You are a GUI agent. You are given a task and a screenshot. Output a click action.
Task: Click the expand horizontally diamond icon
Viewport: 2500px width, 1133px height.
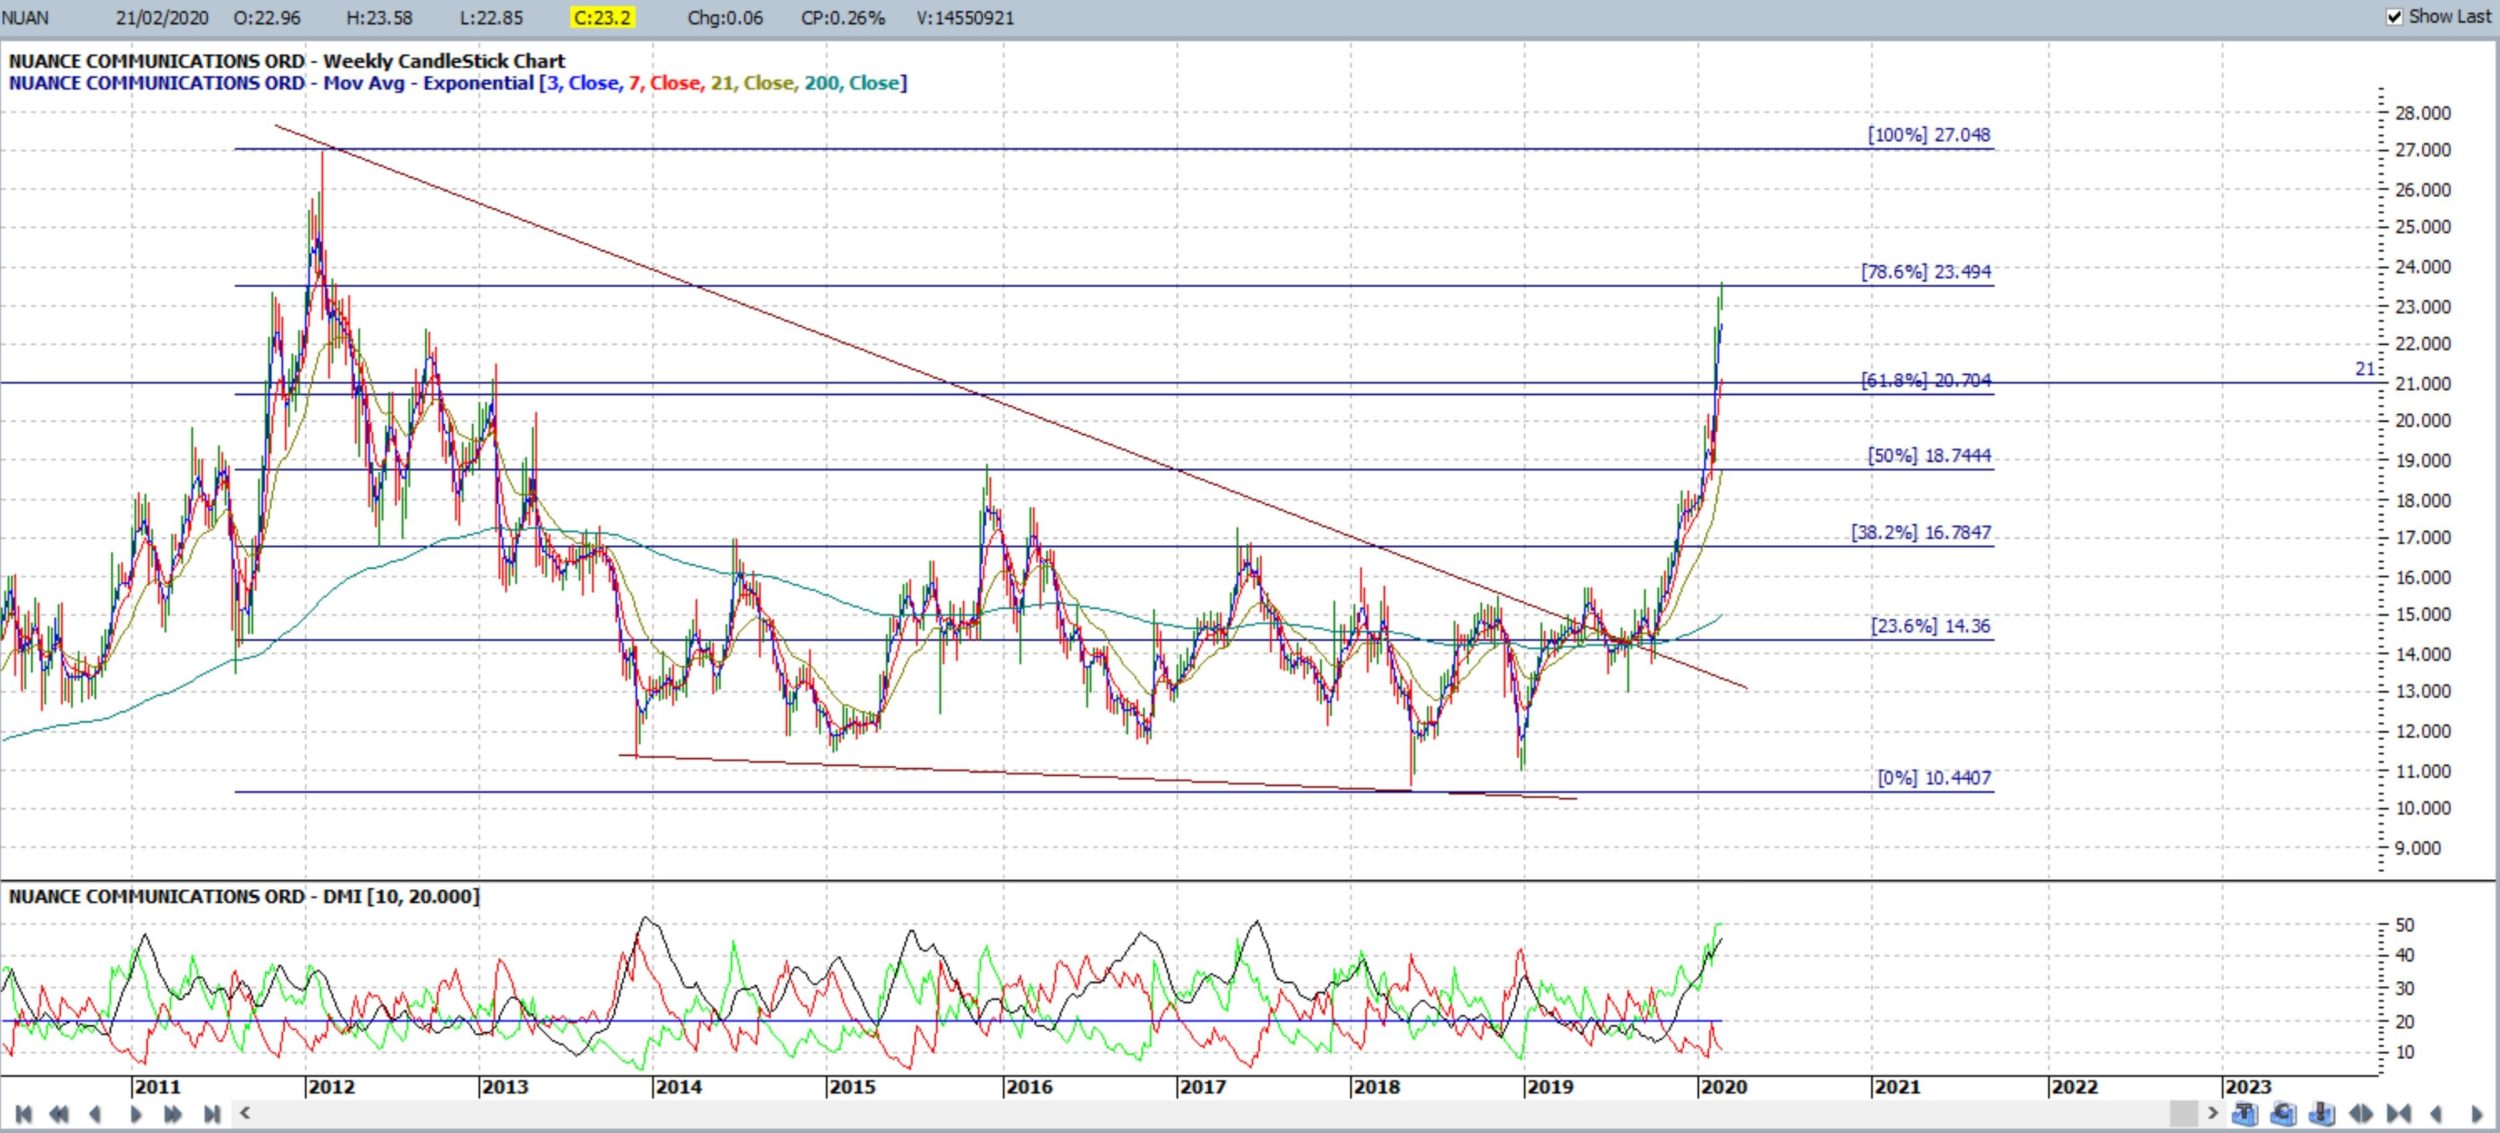point(2361,1113)
